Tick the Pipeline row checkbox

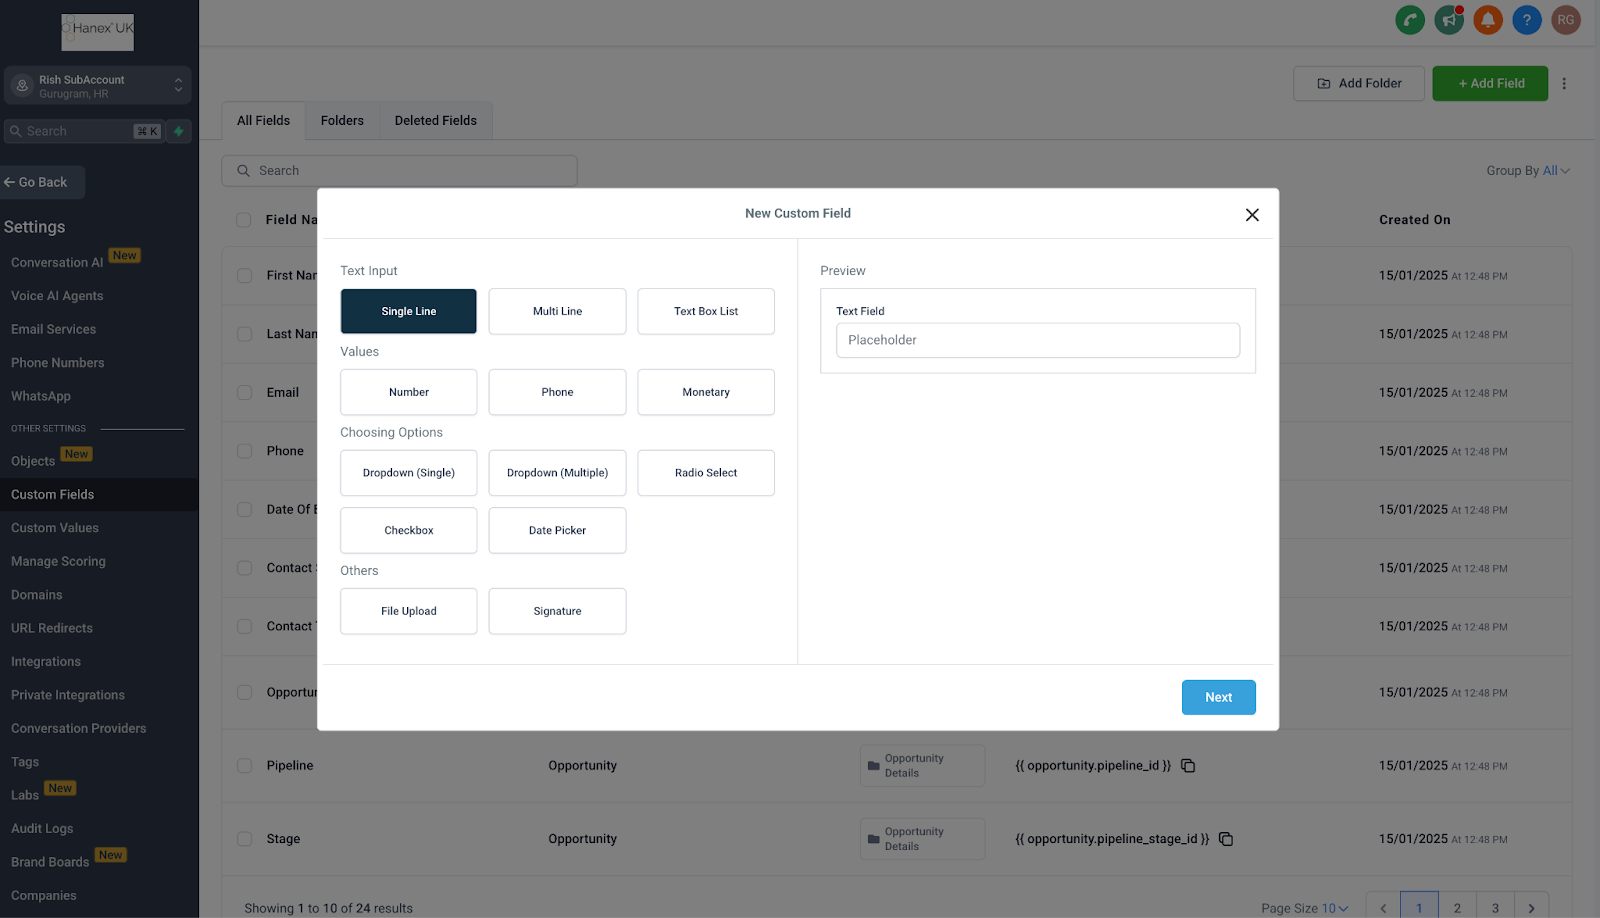click(244, 766)
